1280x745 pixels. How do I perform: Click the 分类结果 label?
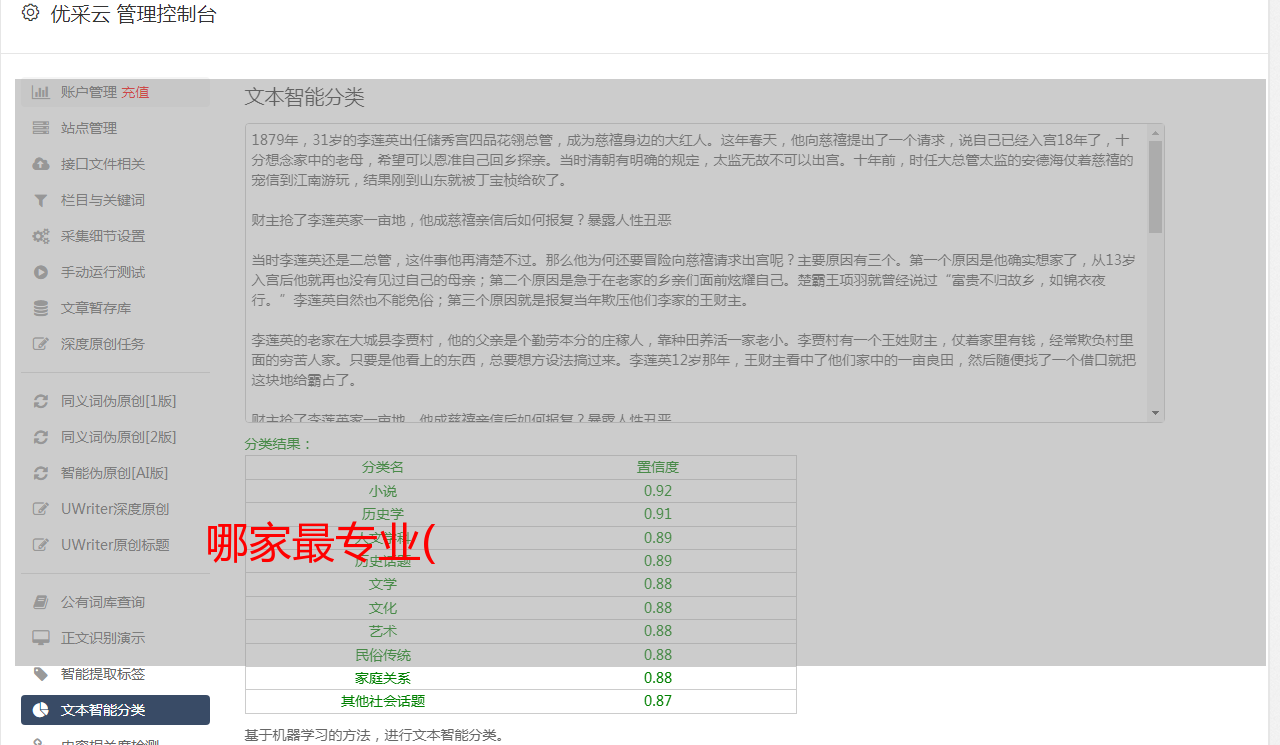click(279, 444)
